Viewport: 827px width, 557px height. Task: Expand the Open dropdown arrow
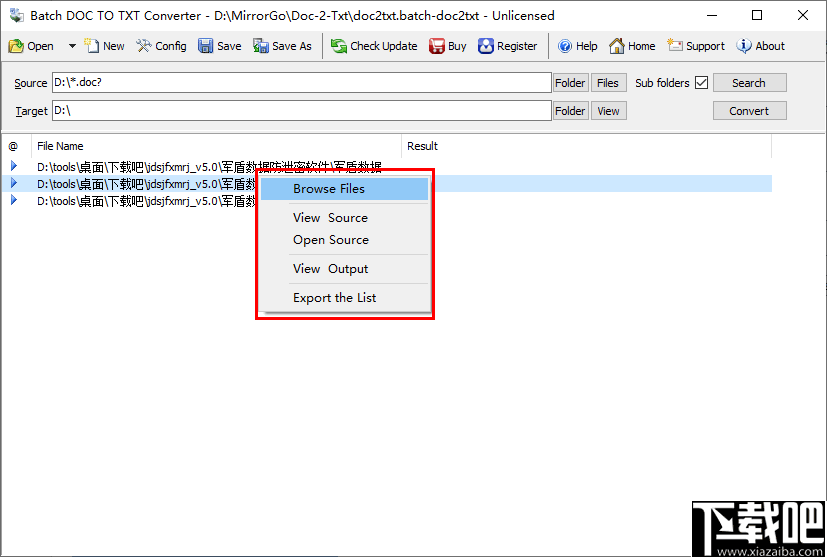click(x=72, y=46)
